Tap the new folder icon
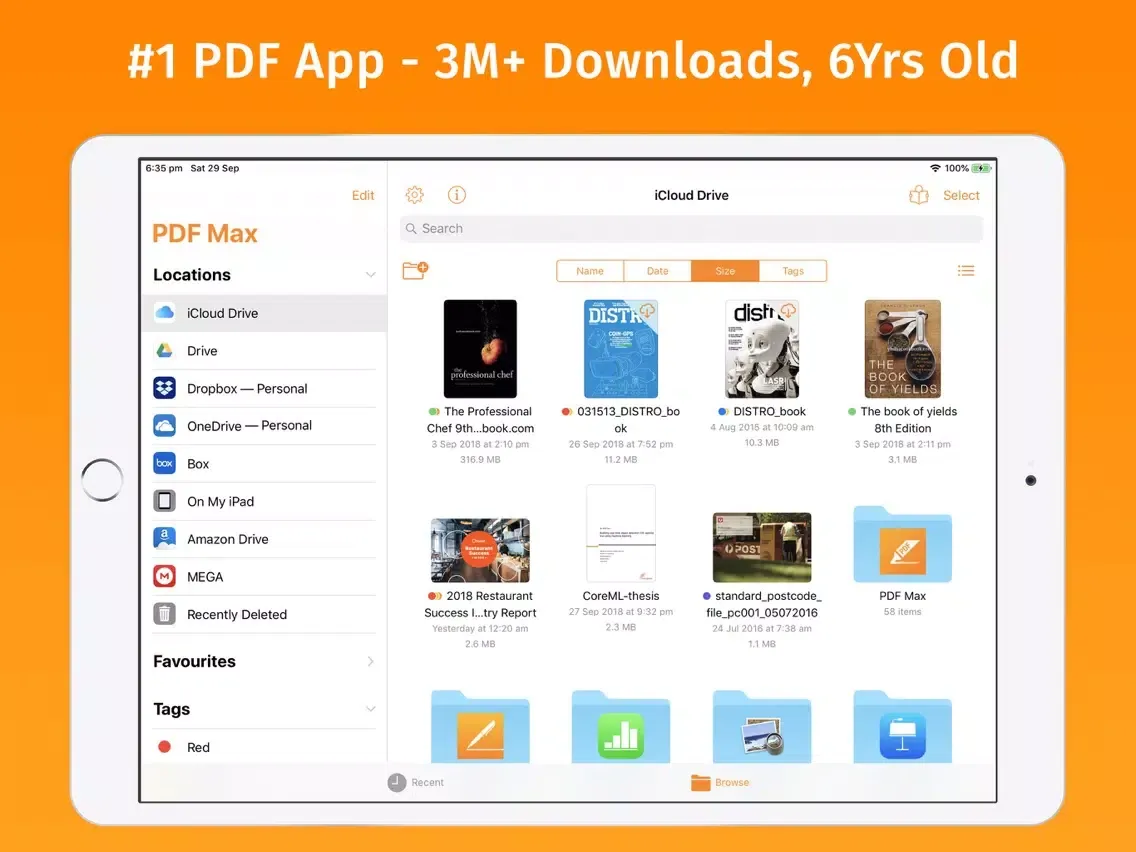 pos(415,270)
